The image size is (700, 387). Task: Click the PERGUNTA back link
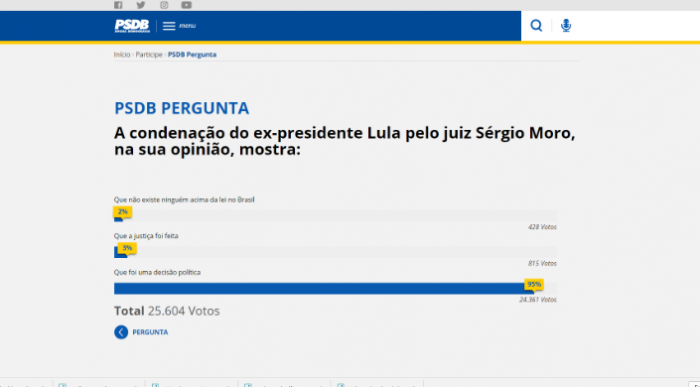[x=150, y=332]
